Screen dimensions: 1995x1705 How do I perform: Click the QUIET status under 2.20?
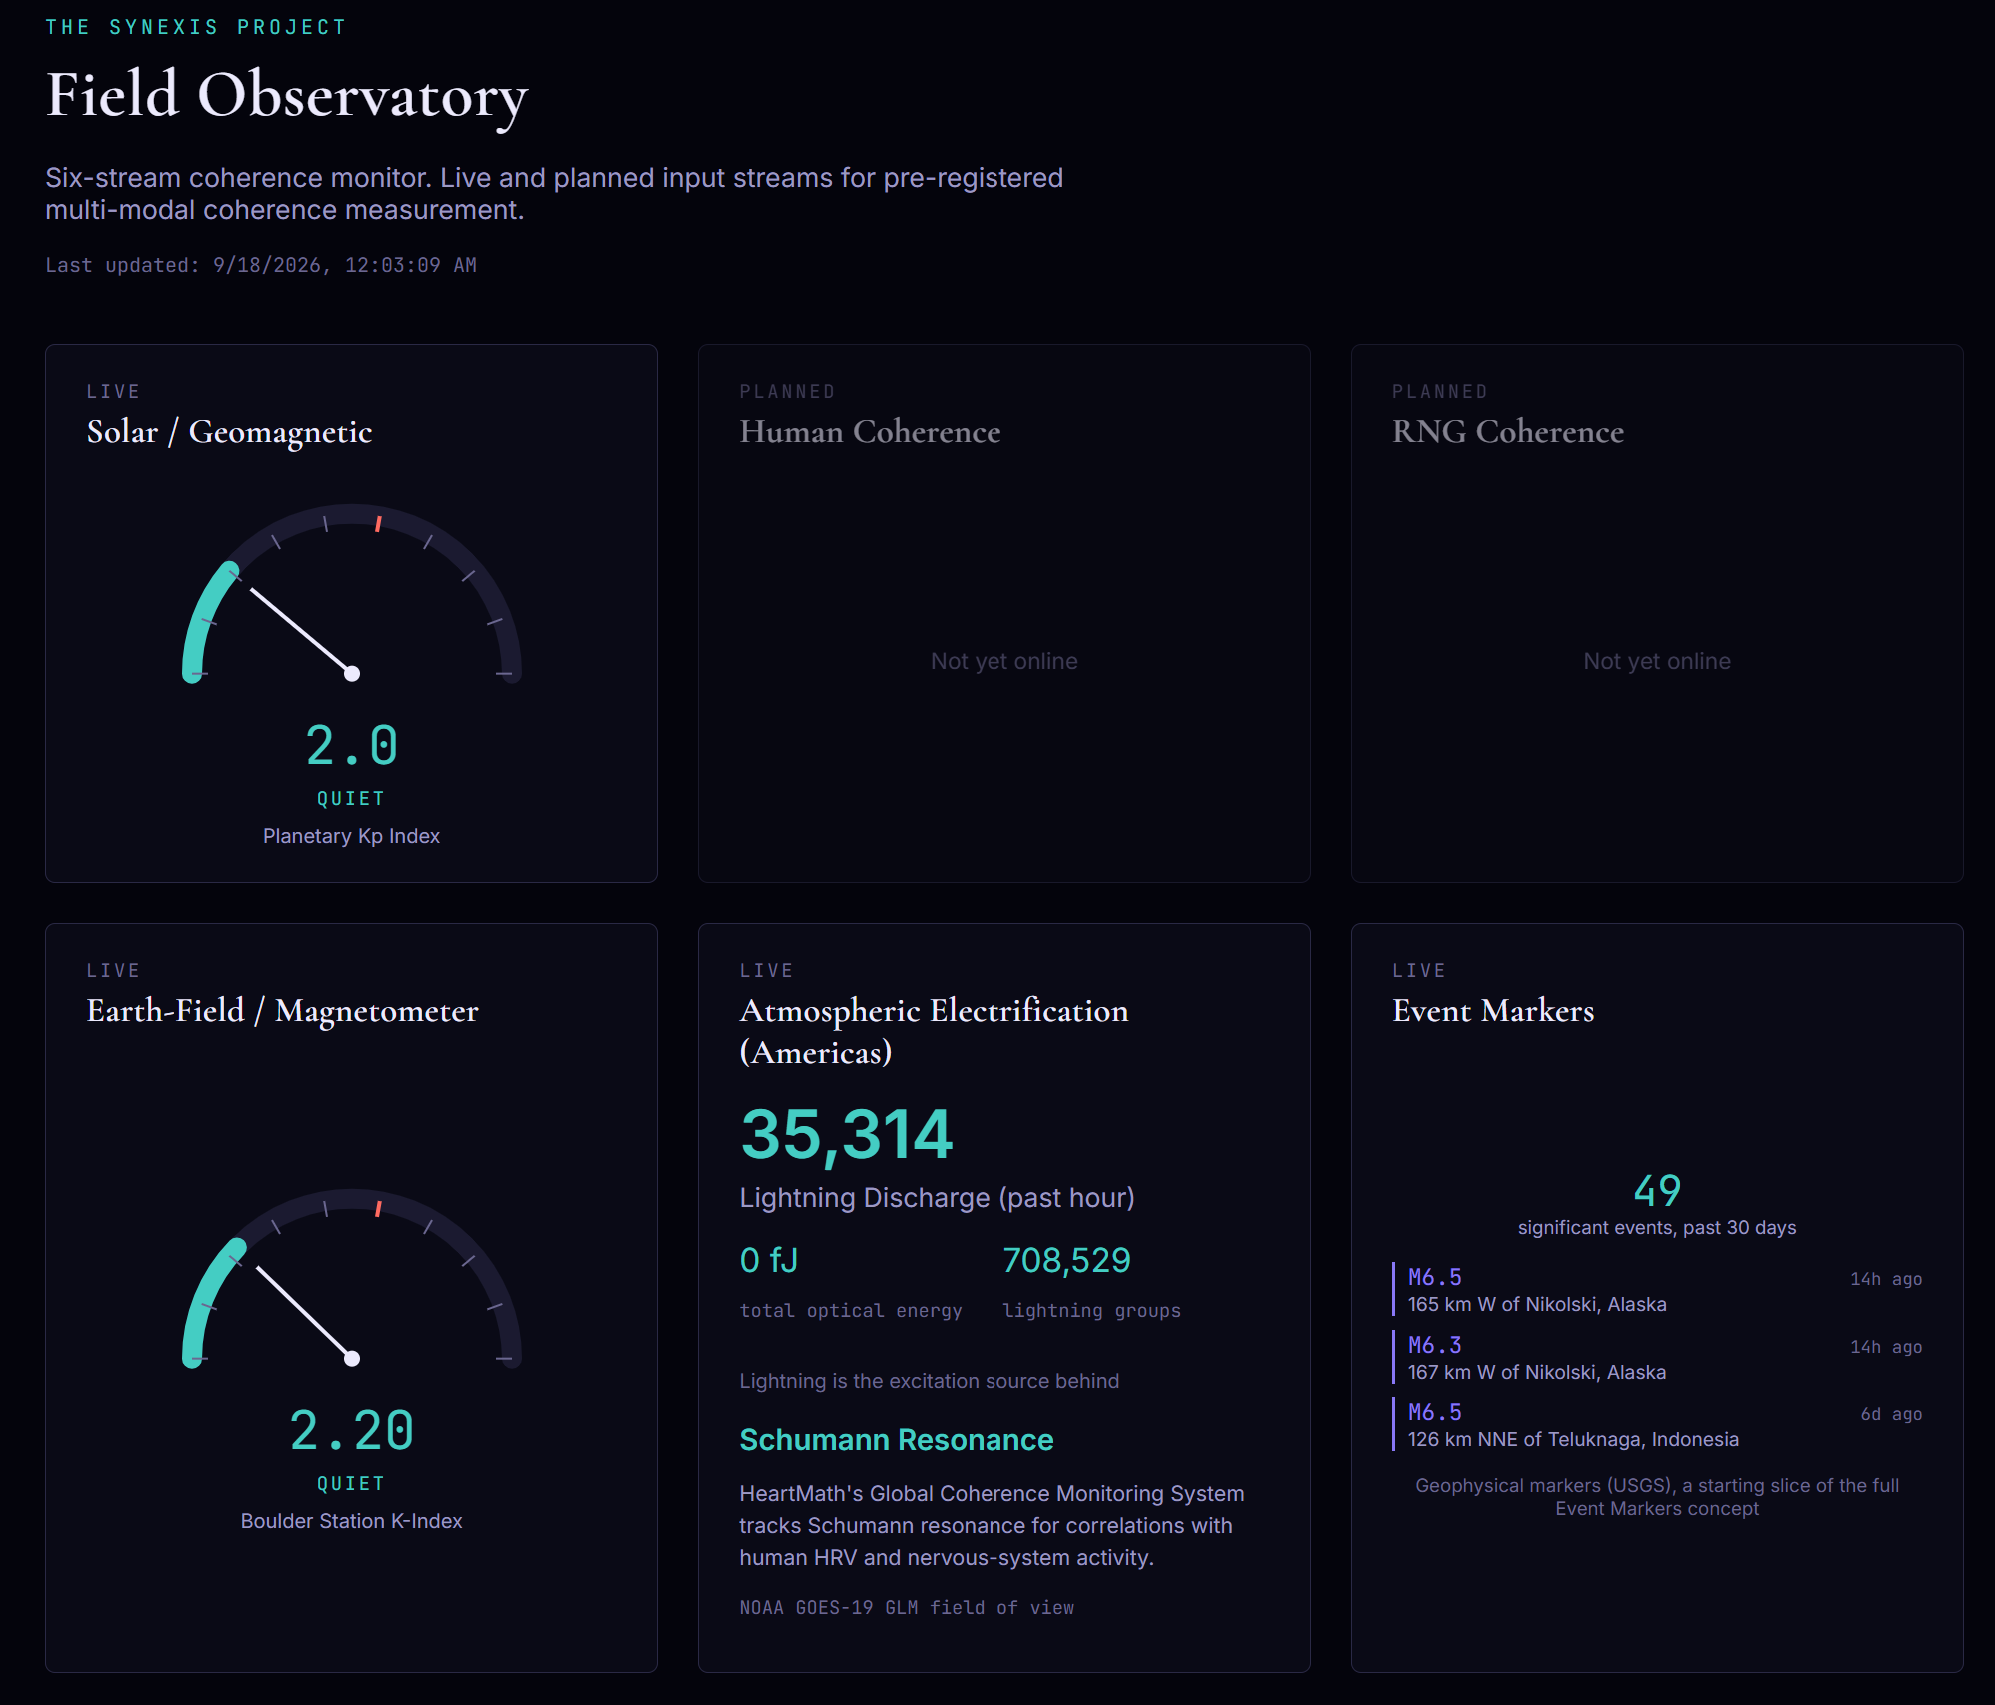pyautogui.click(x=351, y=1484)
